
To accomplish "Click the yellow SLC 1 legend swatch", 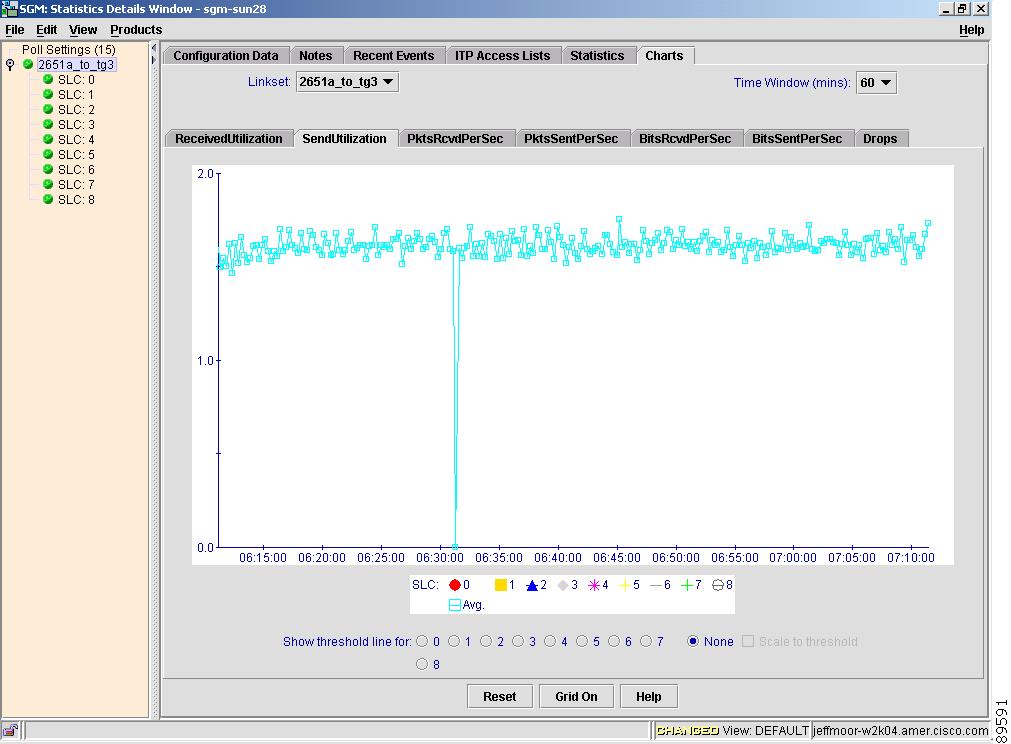I will point(501,585).
